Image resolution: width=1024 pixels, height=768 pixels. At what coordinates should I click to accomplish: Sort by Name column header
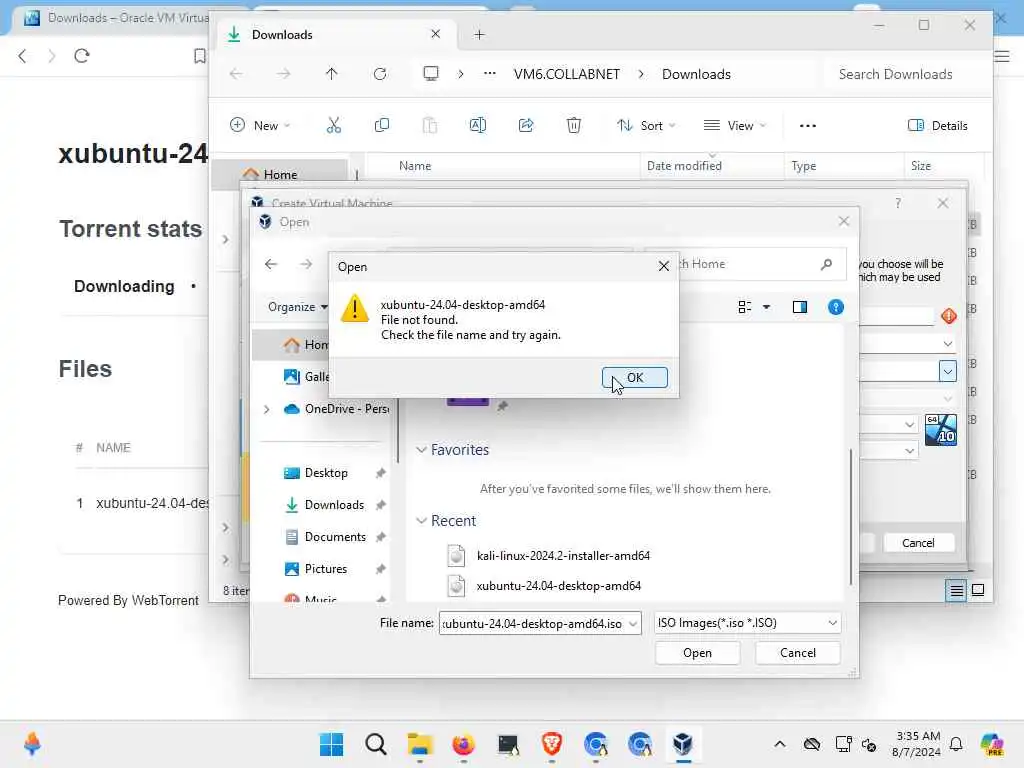415,166
